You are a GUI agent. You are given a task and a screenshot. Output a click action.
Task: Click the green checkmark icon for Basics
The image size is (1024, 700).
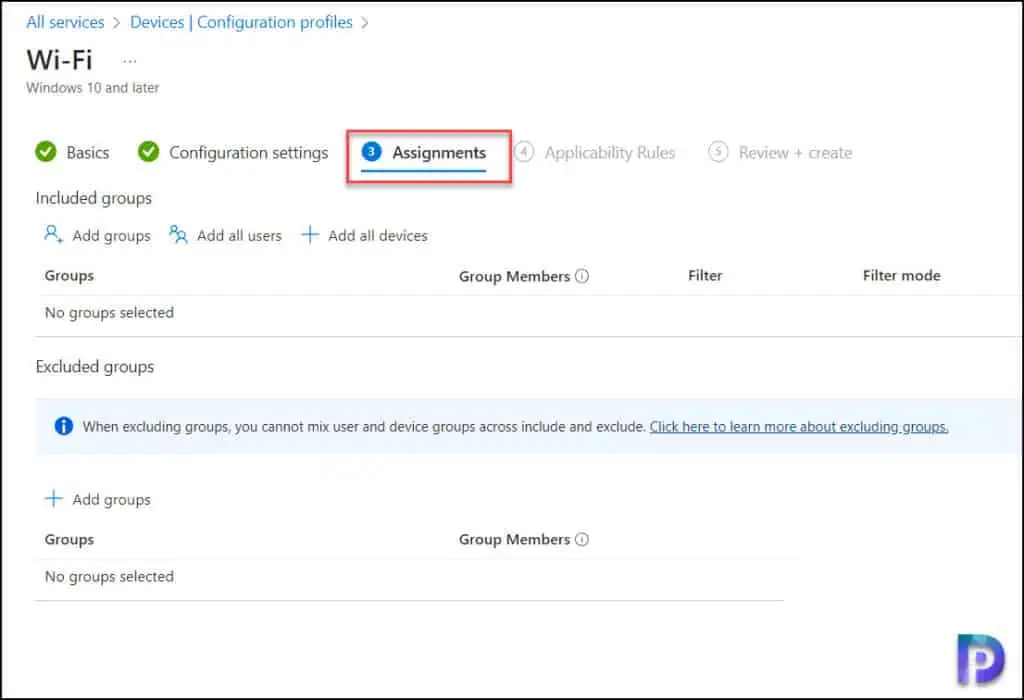(46, 151)
